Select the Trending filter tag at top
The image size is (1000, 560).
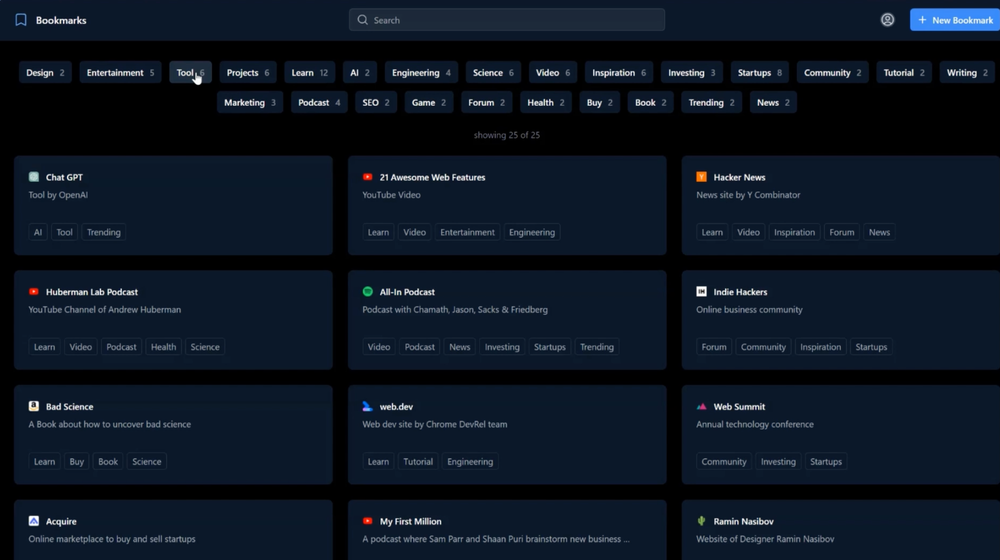click(x=711, y=103)
